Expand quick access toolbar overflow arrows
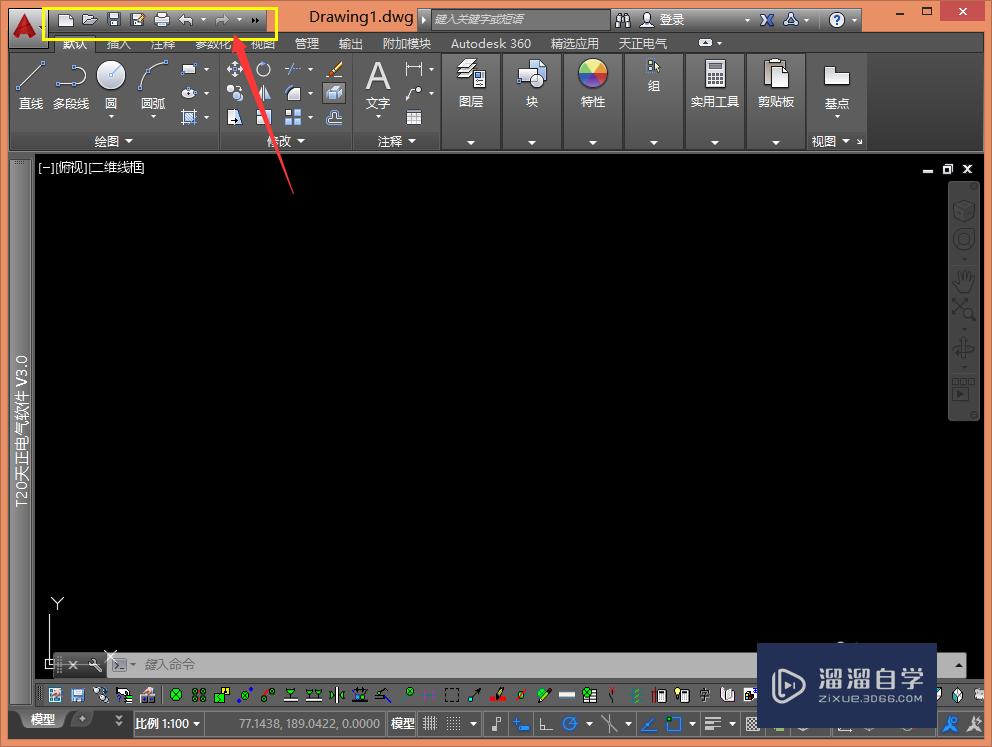 255,20
